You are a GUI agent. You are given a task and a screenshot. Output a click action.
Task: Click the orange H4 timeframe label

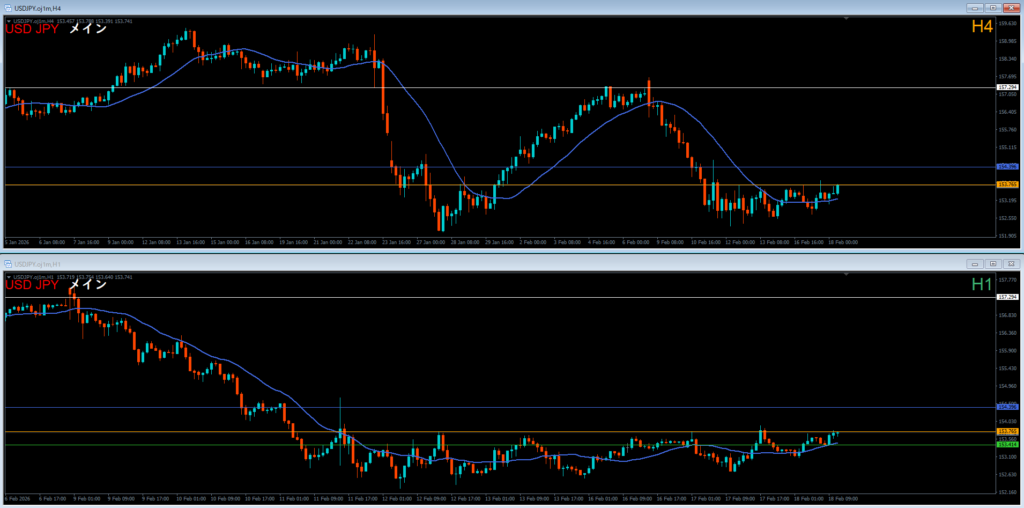(x=981, y=28)
